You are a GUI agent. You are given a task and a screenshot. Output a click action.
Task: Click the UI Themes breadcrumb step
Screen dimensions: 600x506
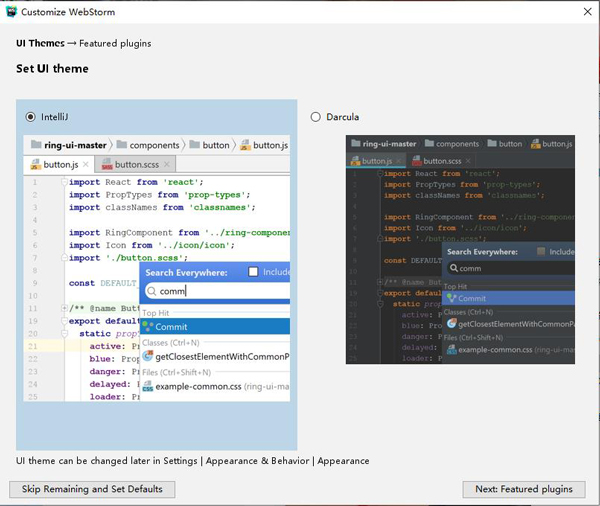click(x=40, y=43)
